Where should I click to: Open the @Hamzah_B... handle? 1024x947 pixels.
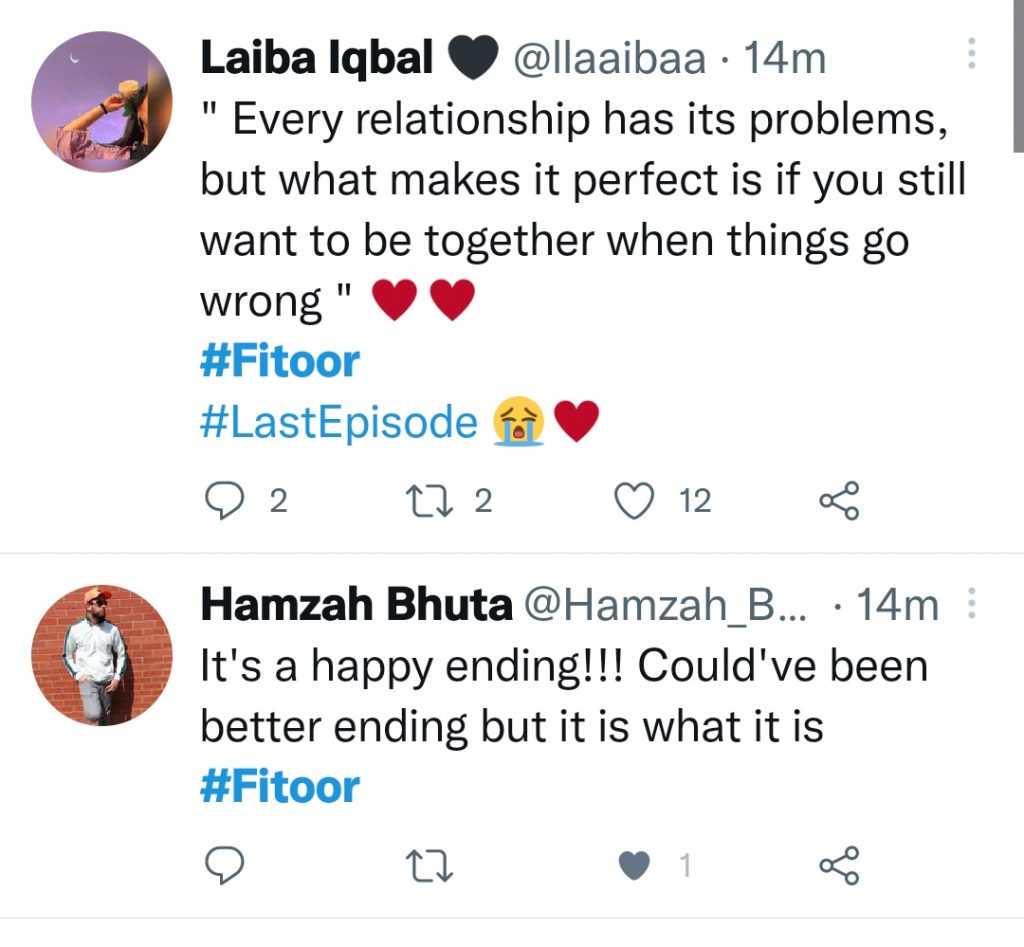tap(665, 606)
